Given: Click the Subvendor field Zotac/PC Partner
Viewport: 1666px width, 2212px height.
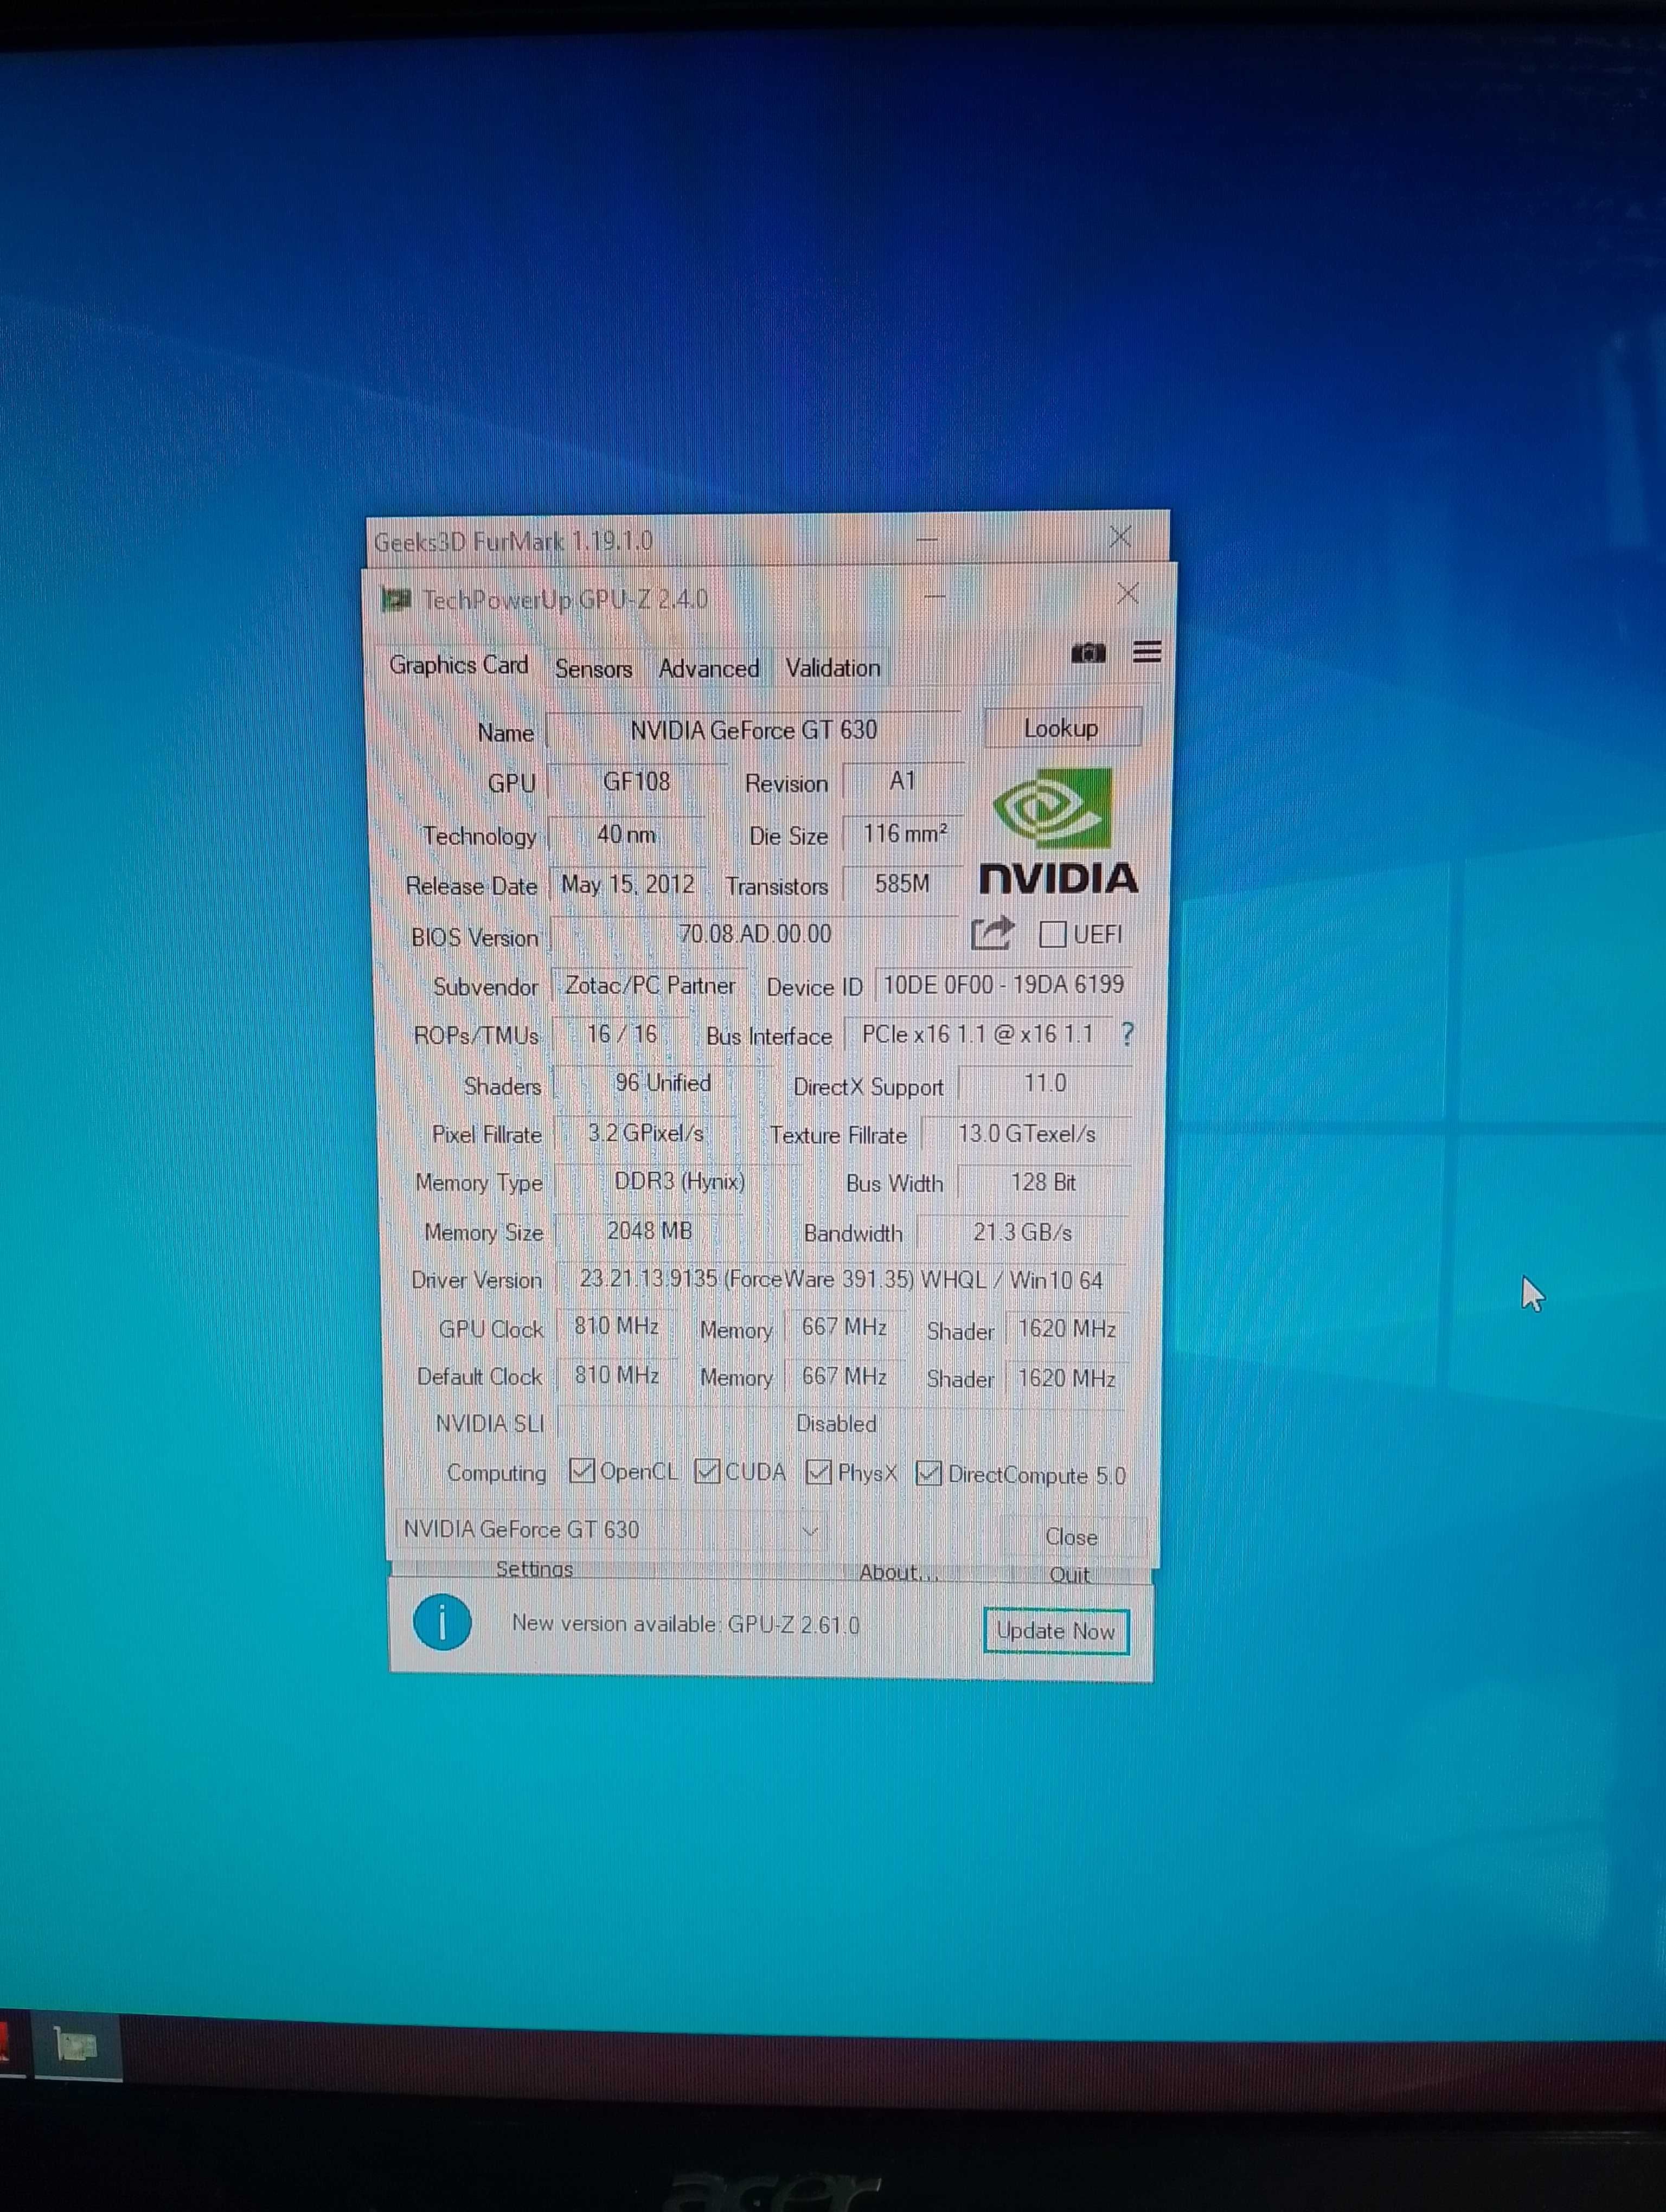Looking at the screenshot, I should pos(650,985).
